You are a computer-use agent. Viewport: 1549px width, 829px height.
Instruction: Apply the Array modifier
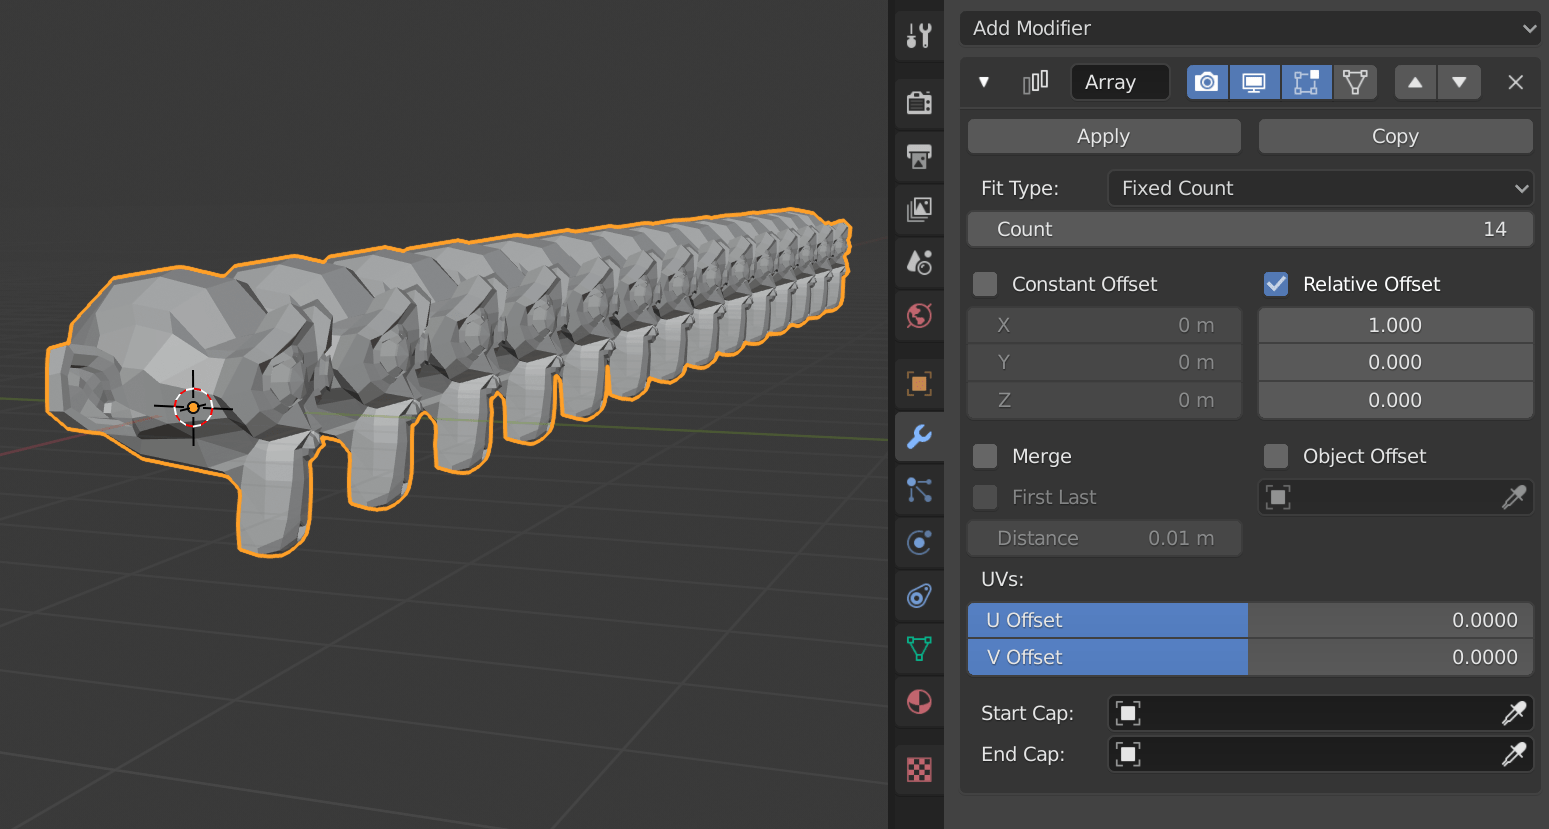tap(1103, 136)
